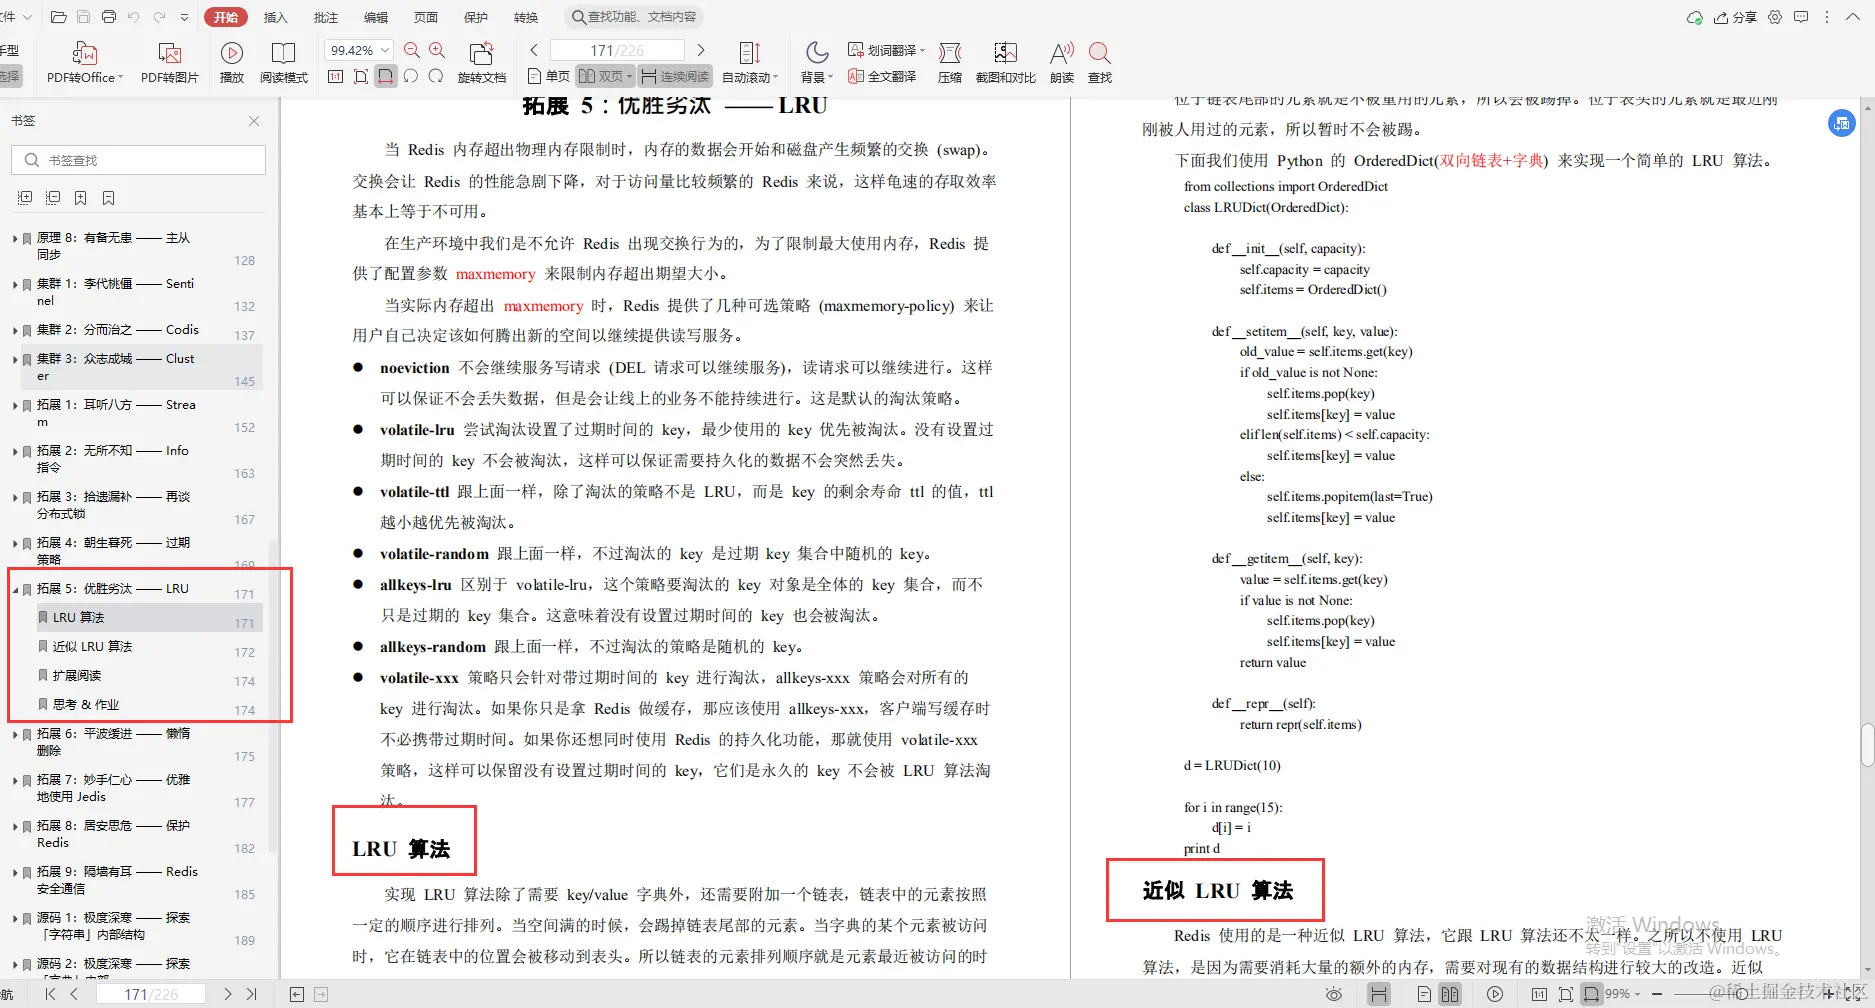
Task: Start 朗读 read-aloud feature
Action: coord(1060,60)
